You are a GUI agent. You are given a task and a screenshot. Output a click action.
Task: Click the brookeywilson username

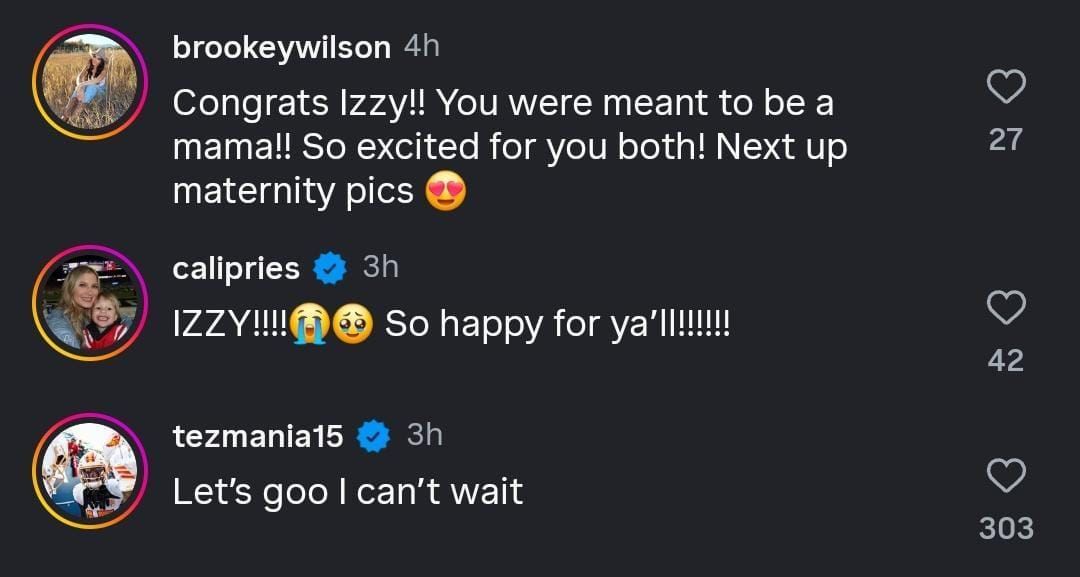pyautogui.click(x=281, y=47)
